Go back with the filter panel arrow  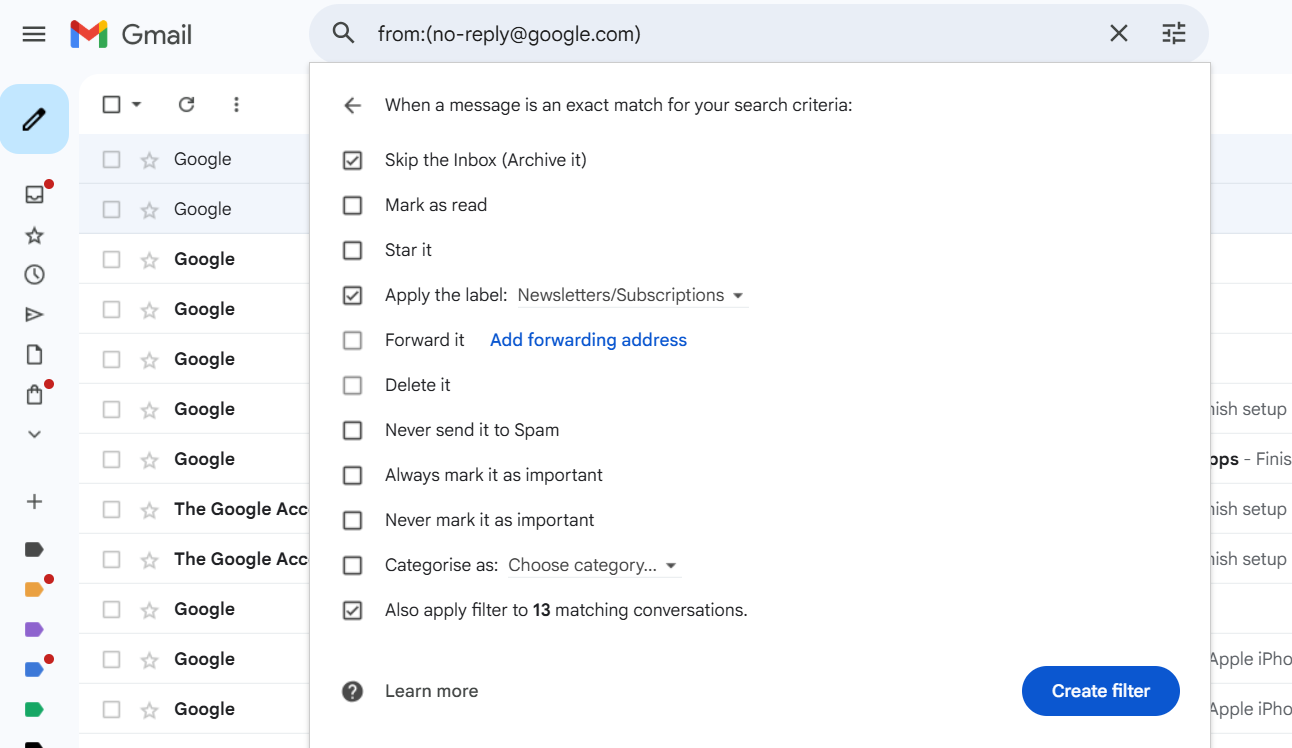point(352,105)
